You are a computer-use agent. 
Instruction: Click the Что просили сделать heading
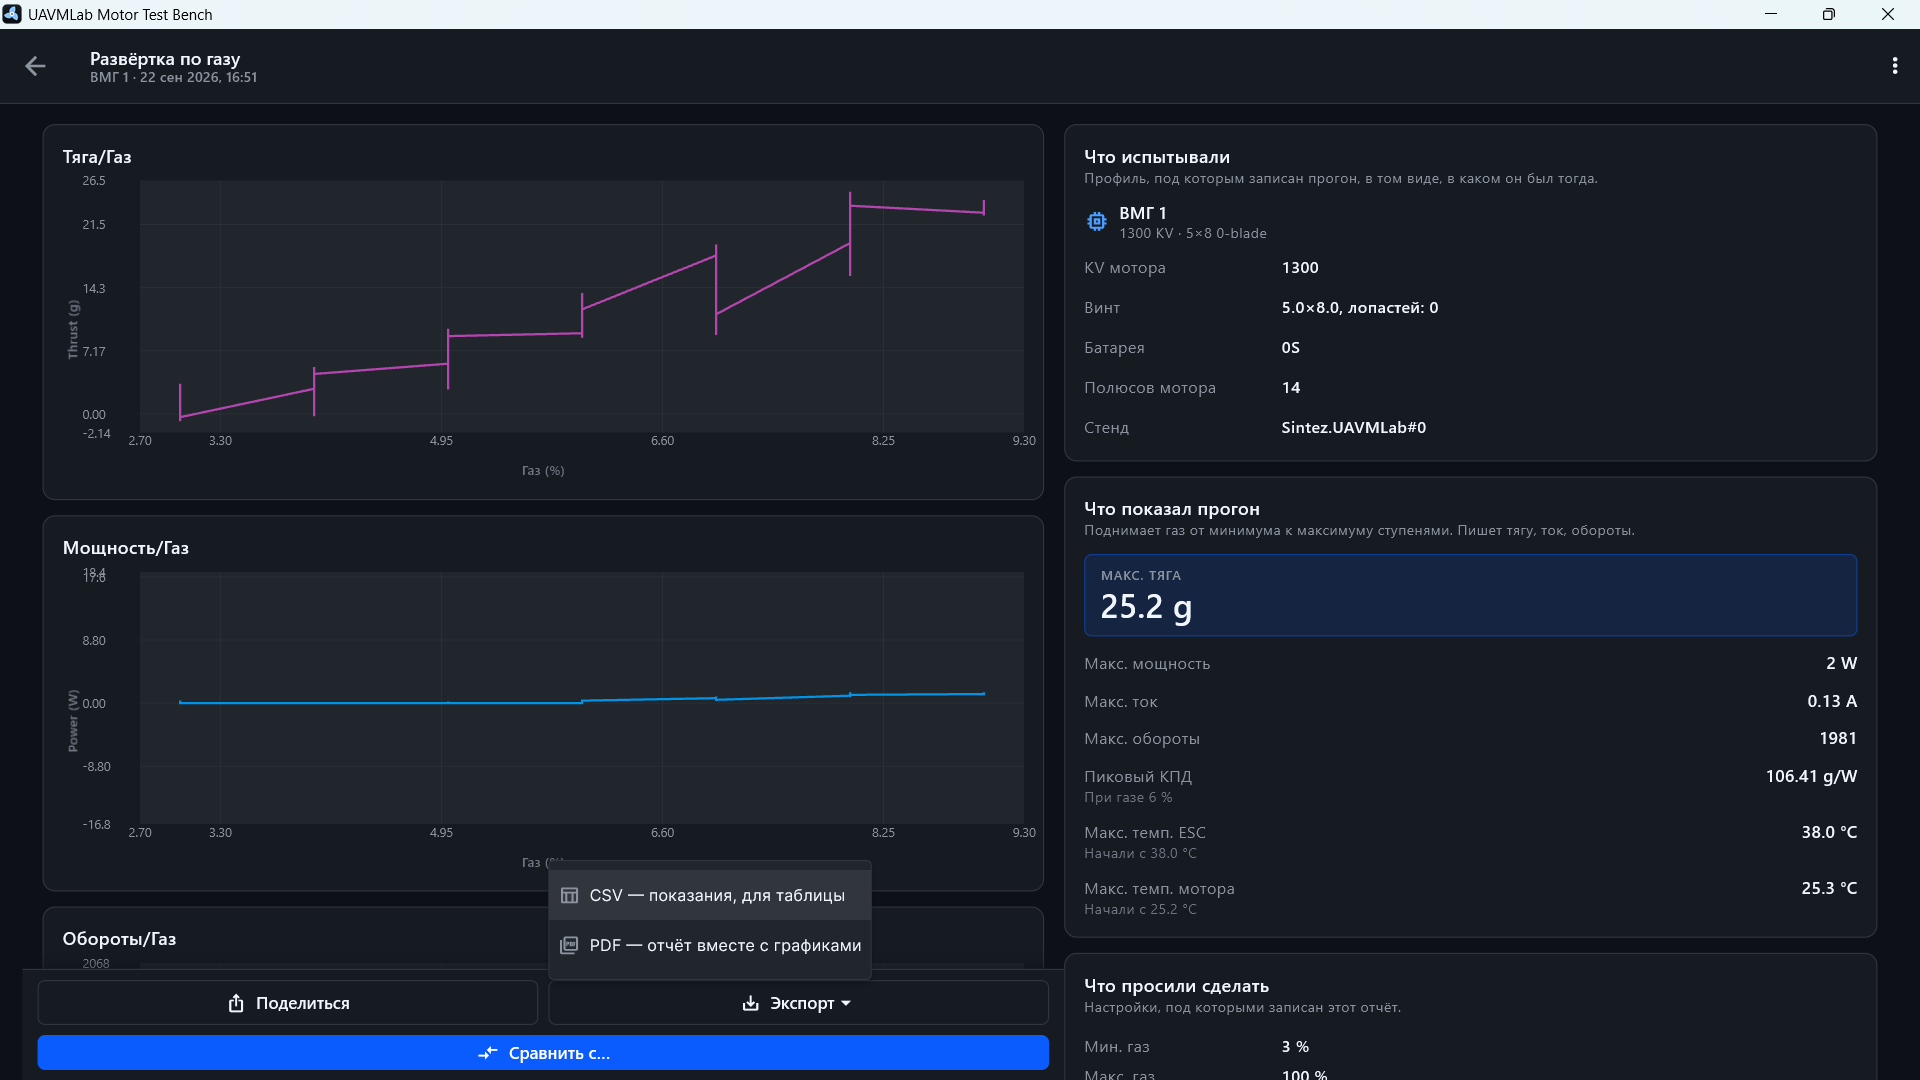1176,986
